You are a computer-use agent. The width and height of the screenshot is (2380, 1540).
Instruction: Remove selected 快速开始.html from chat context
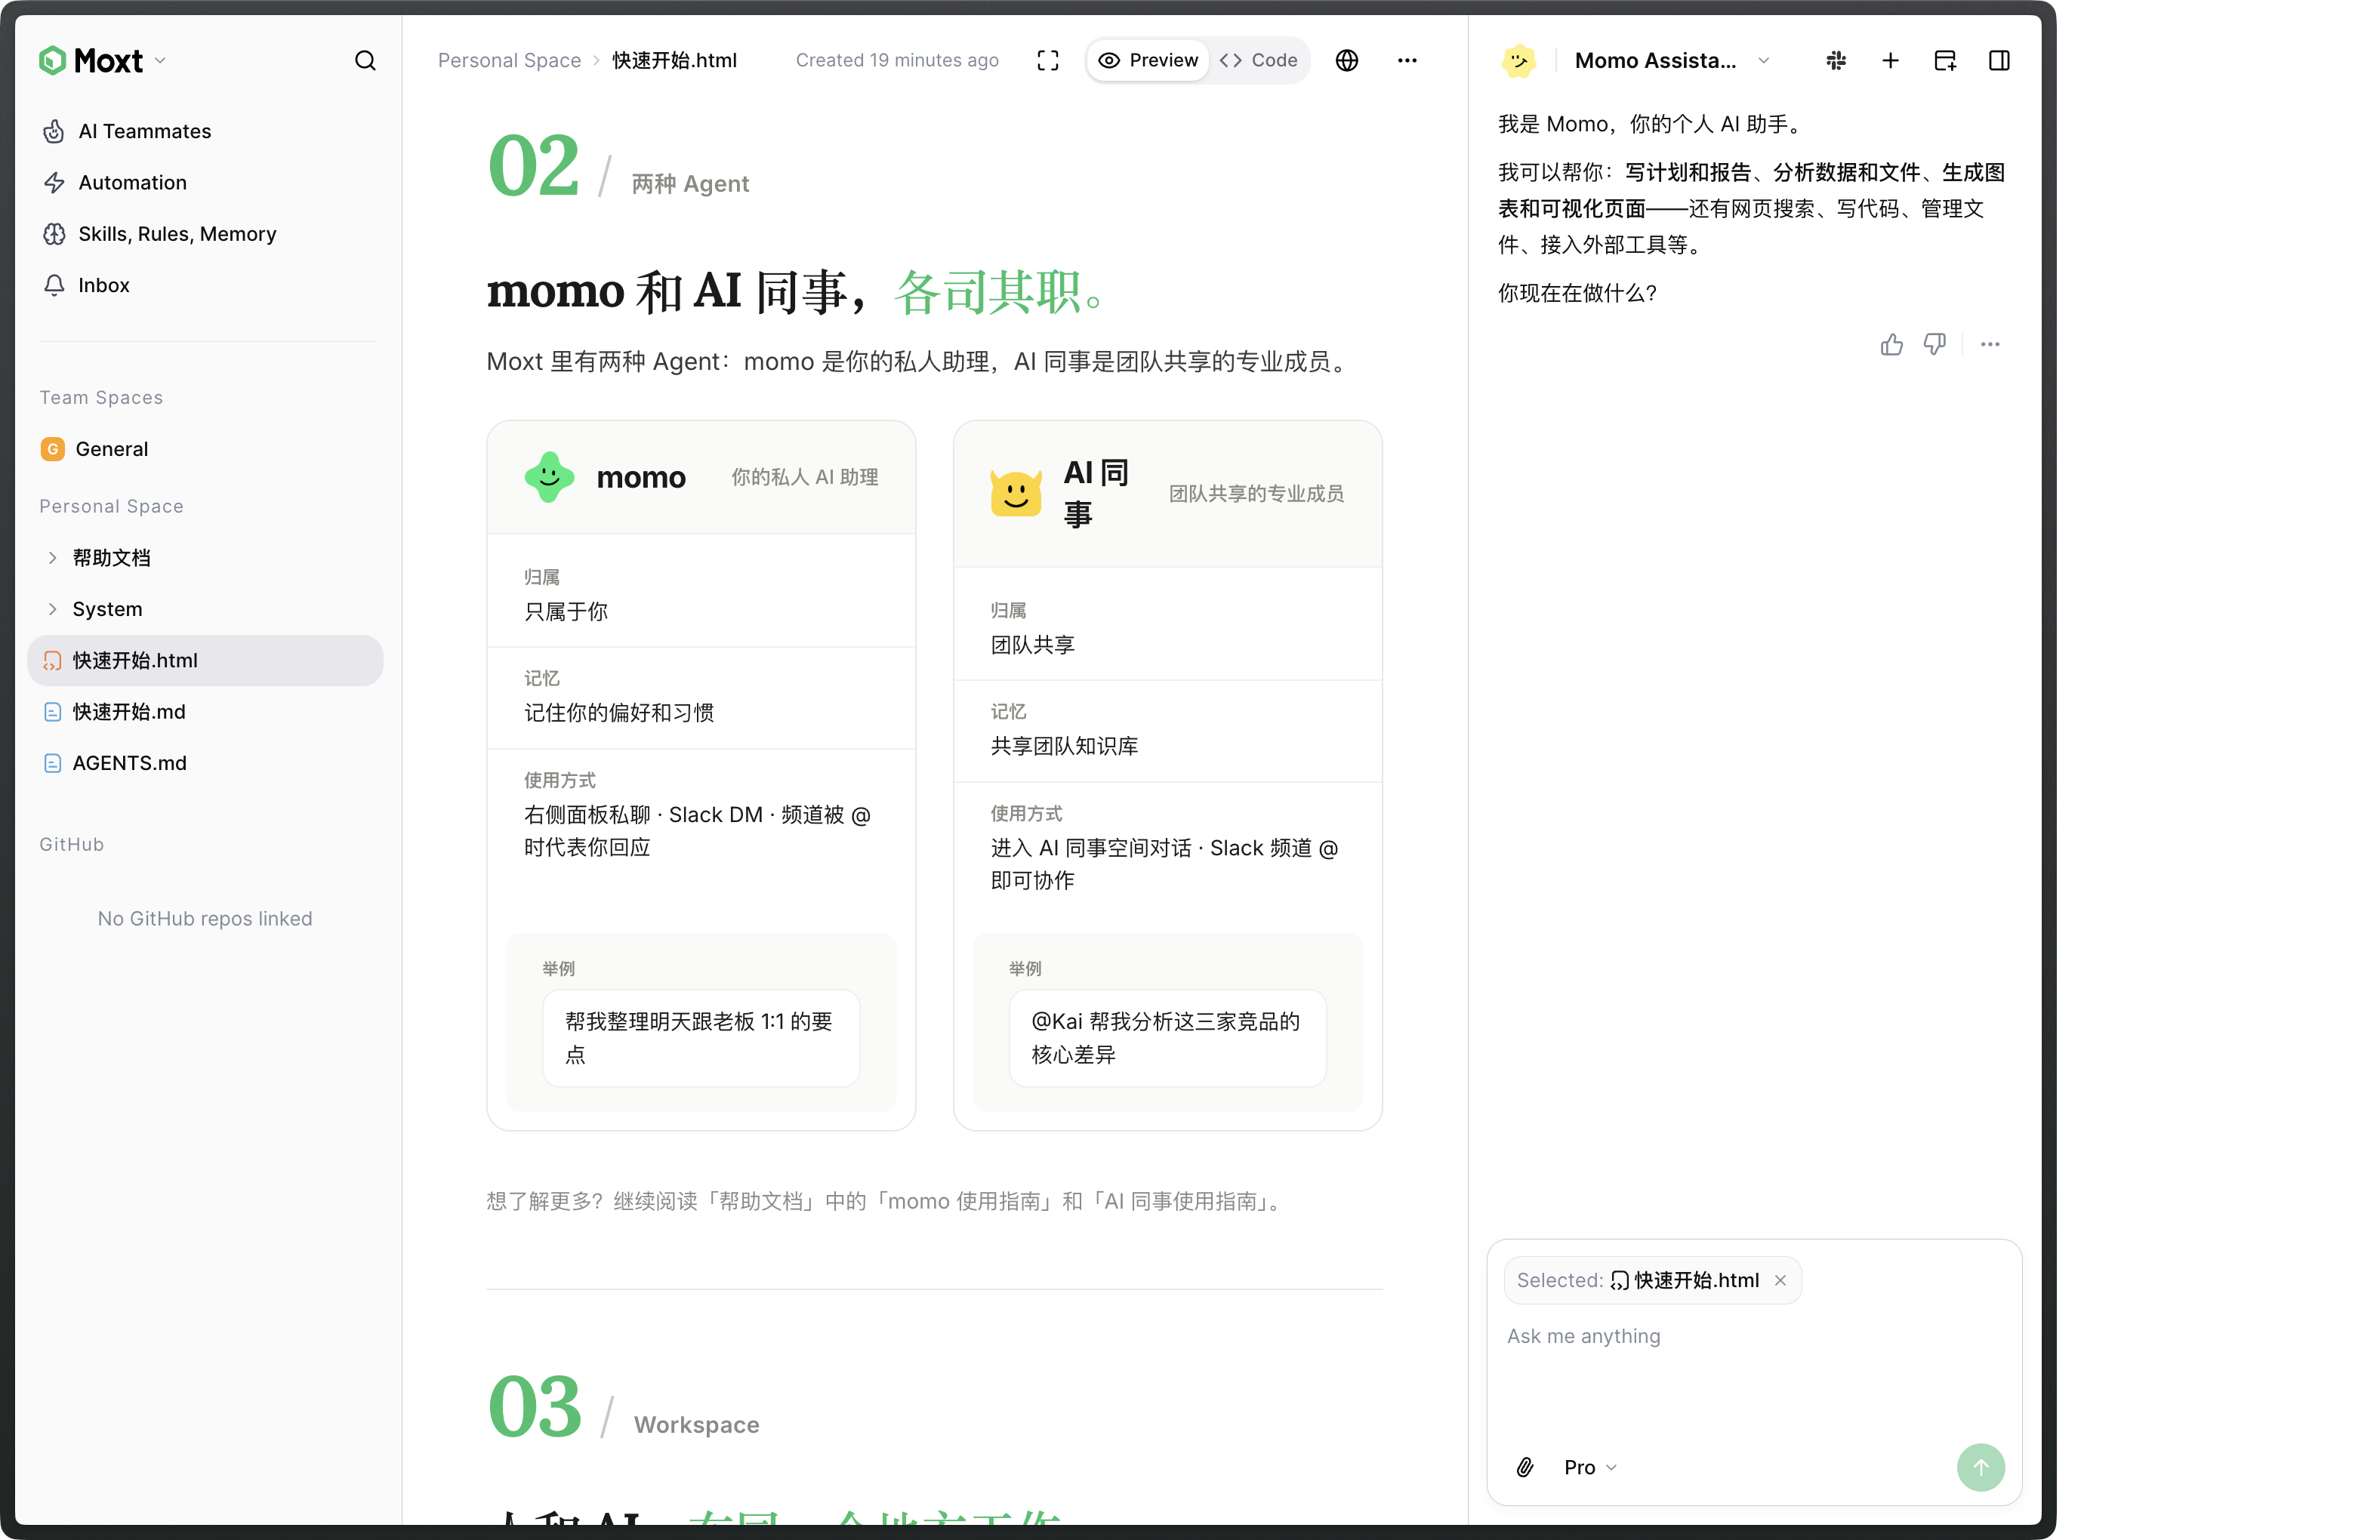click(1780, 1280)
